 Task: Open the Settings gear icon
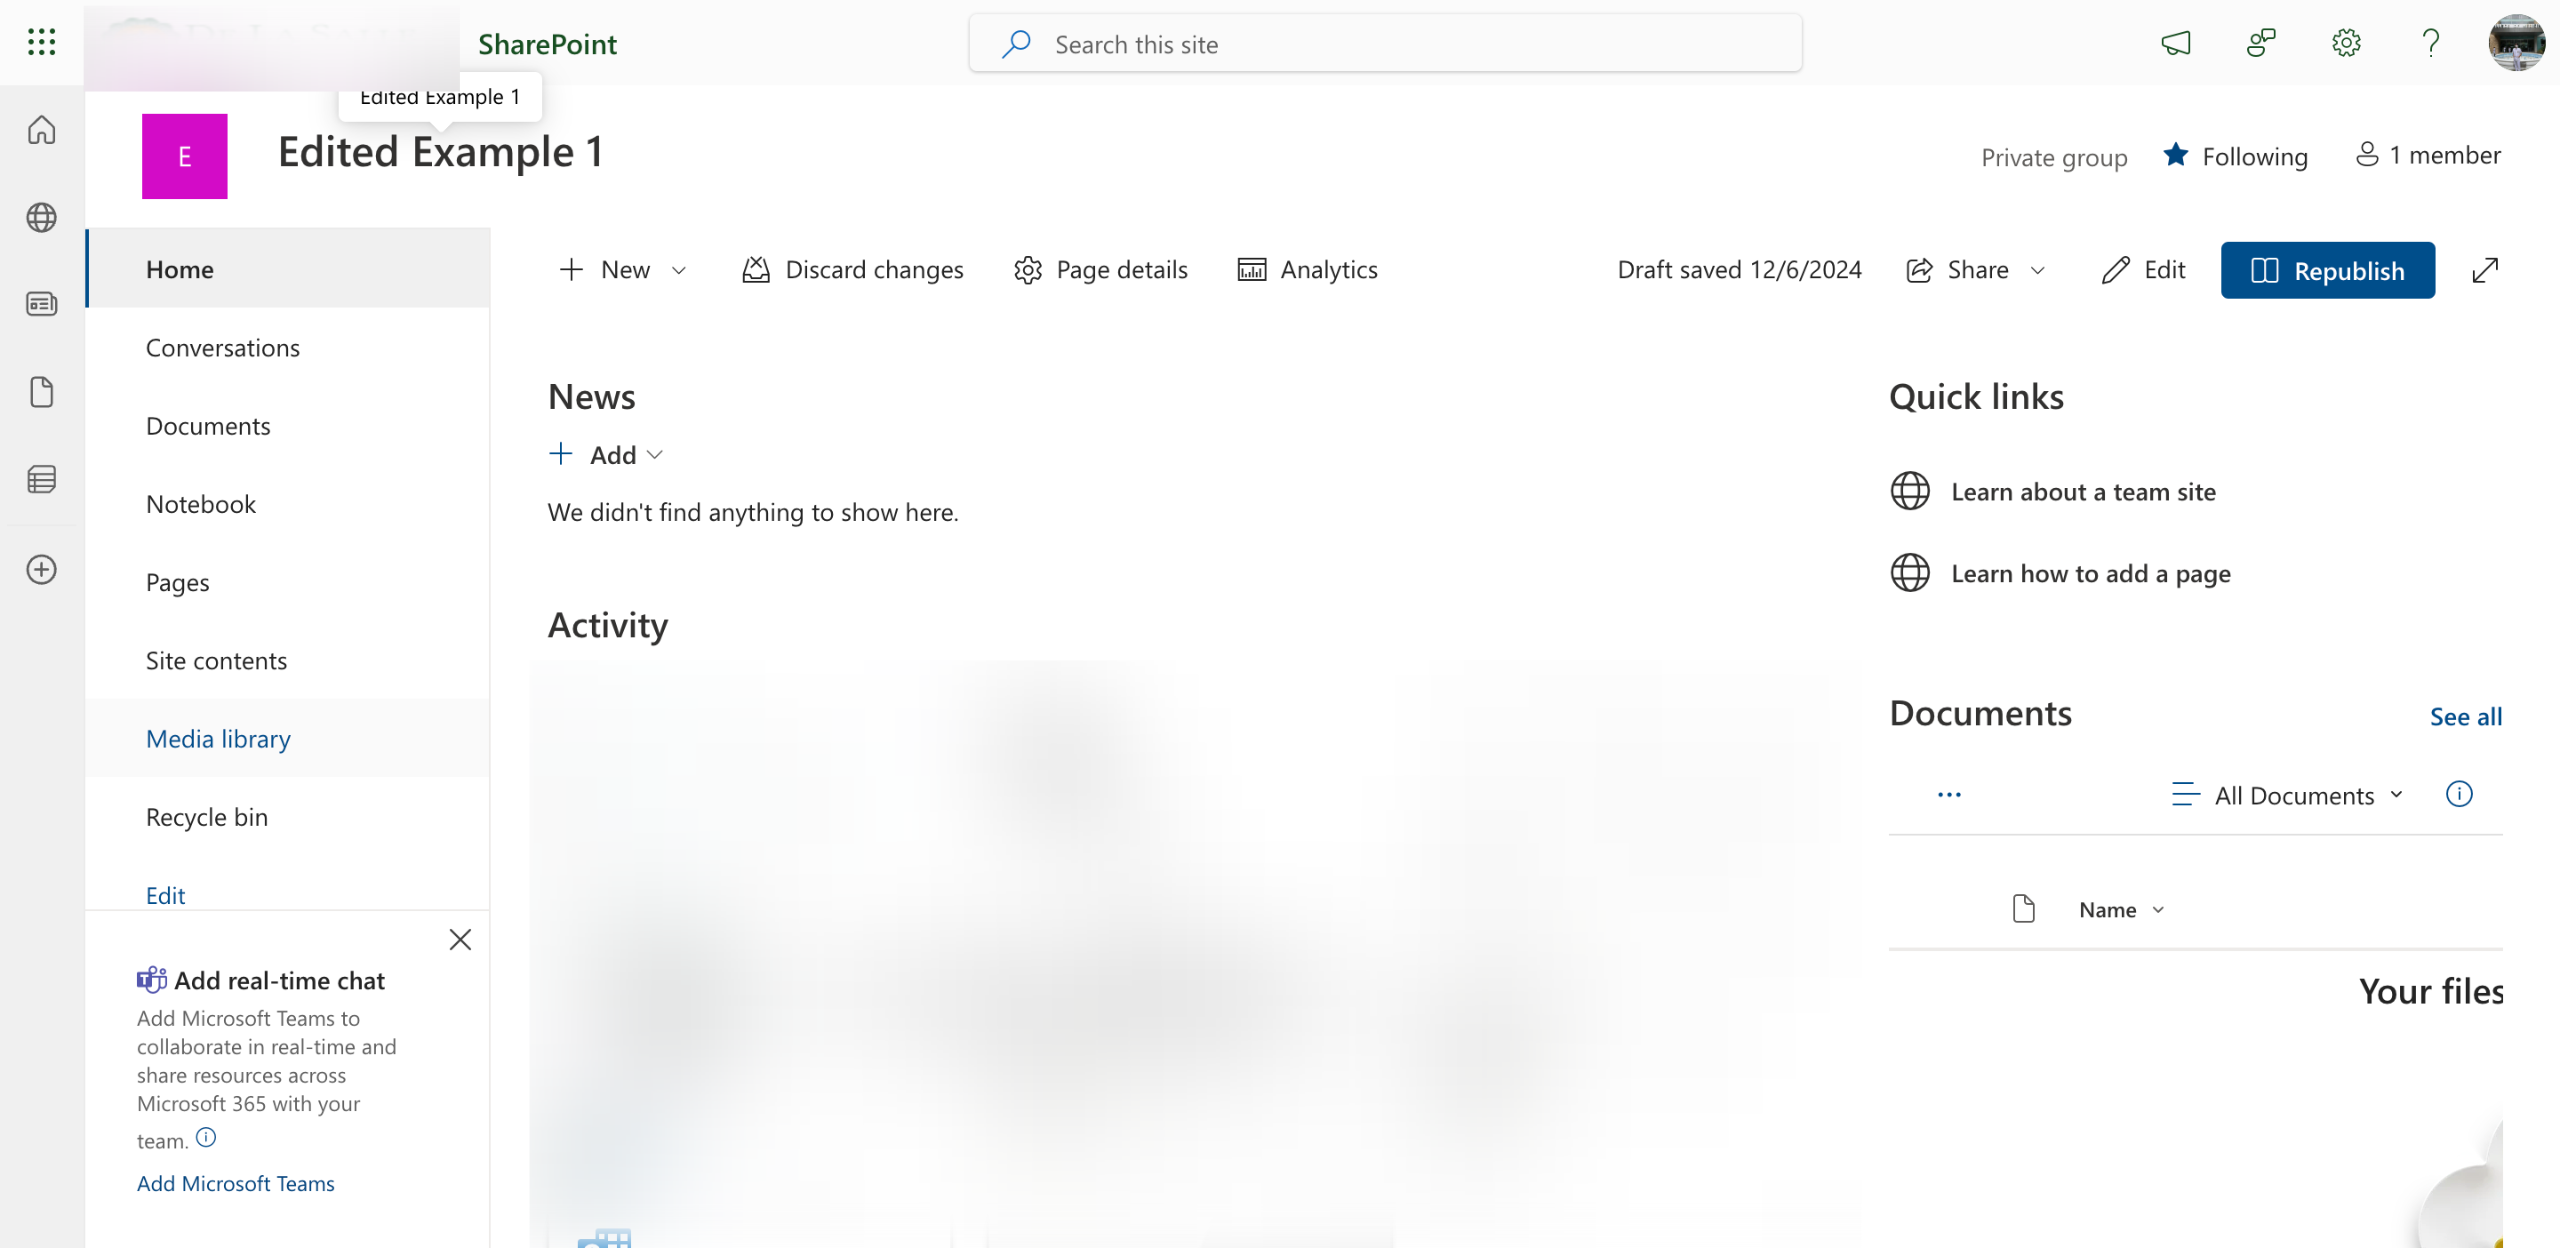click(2346, 43)
